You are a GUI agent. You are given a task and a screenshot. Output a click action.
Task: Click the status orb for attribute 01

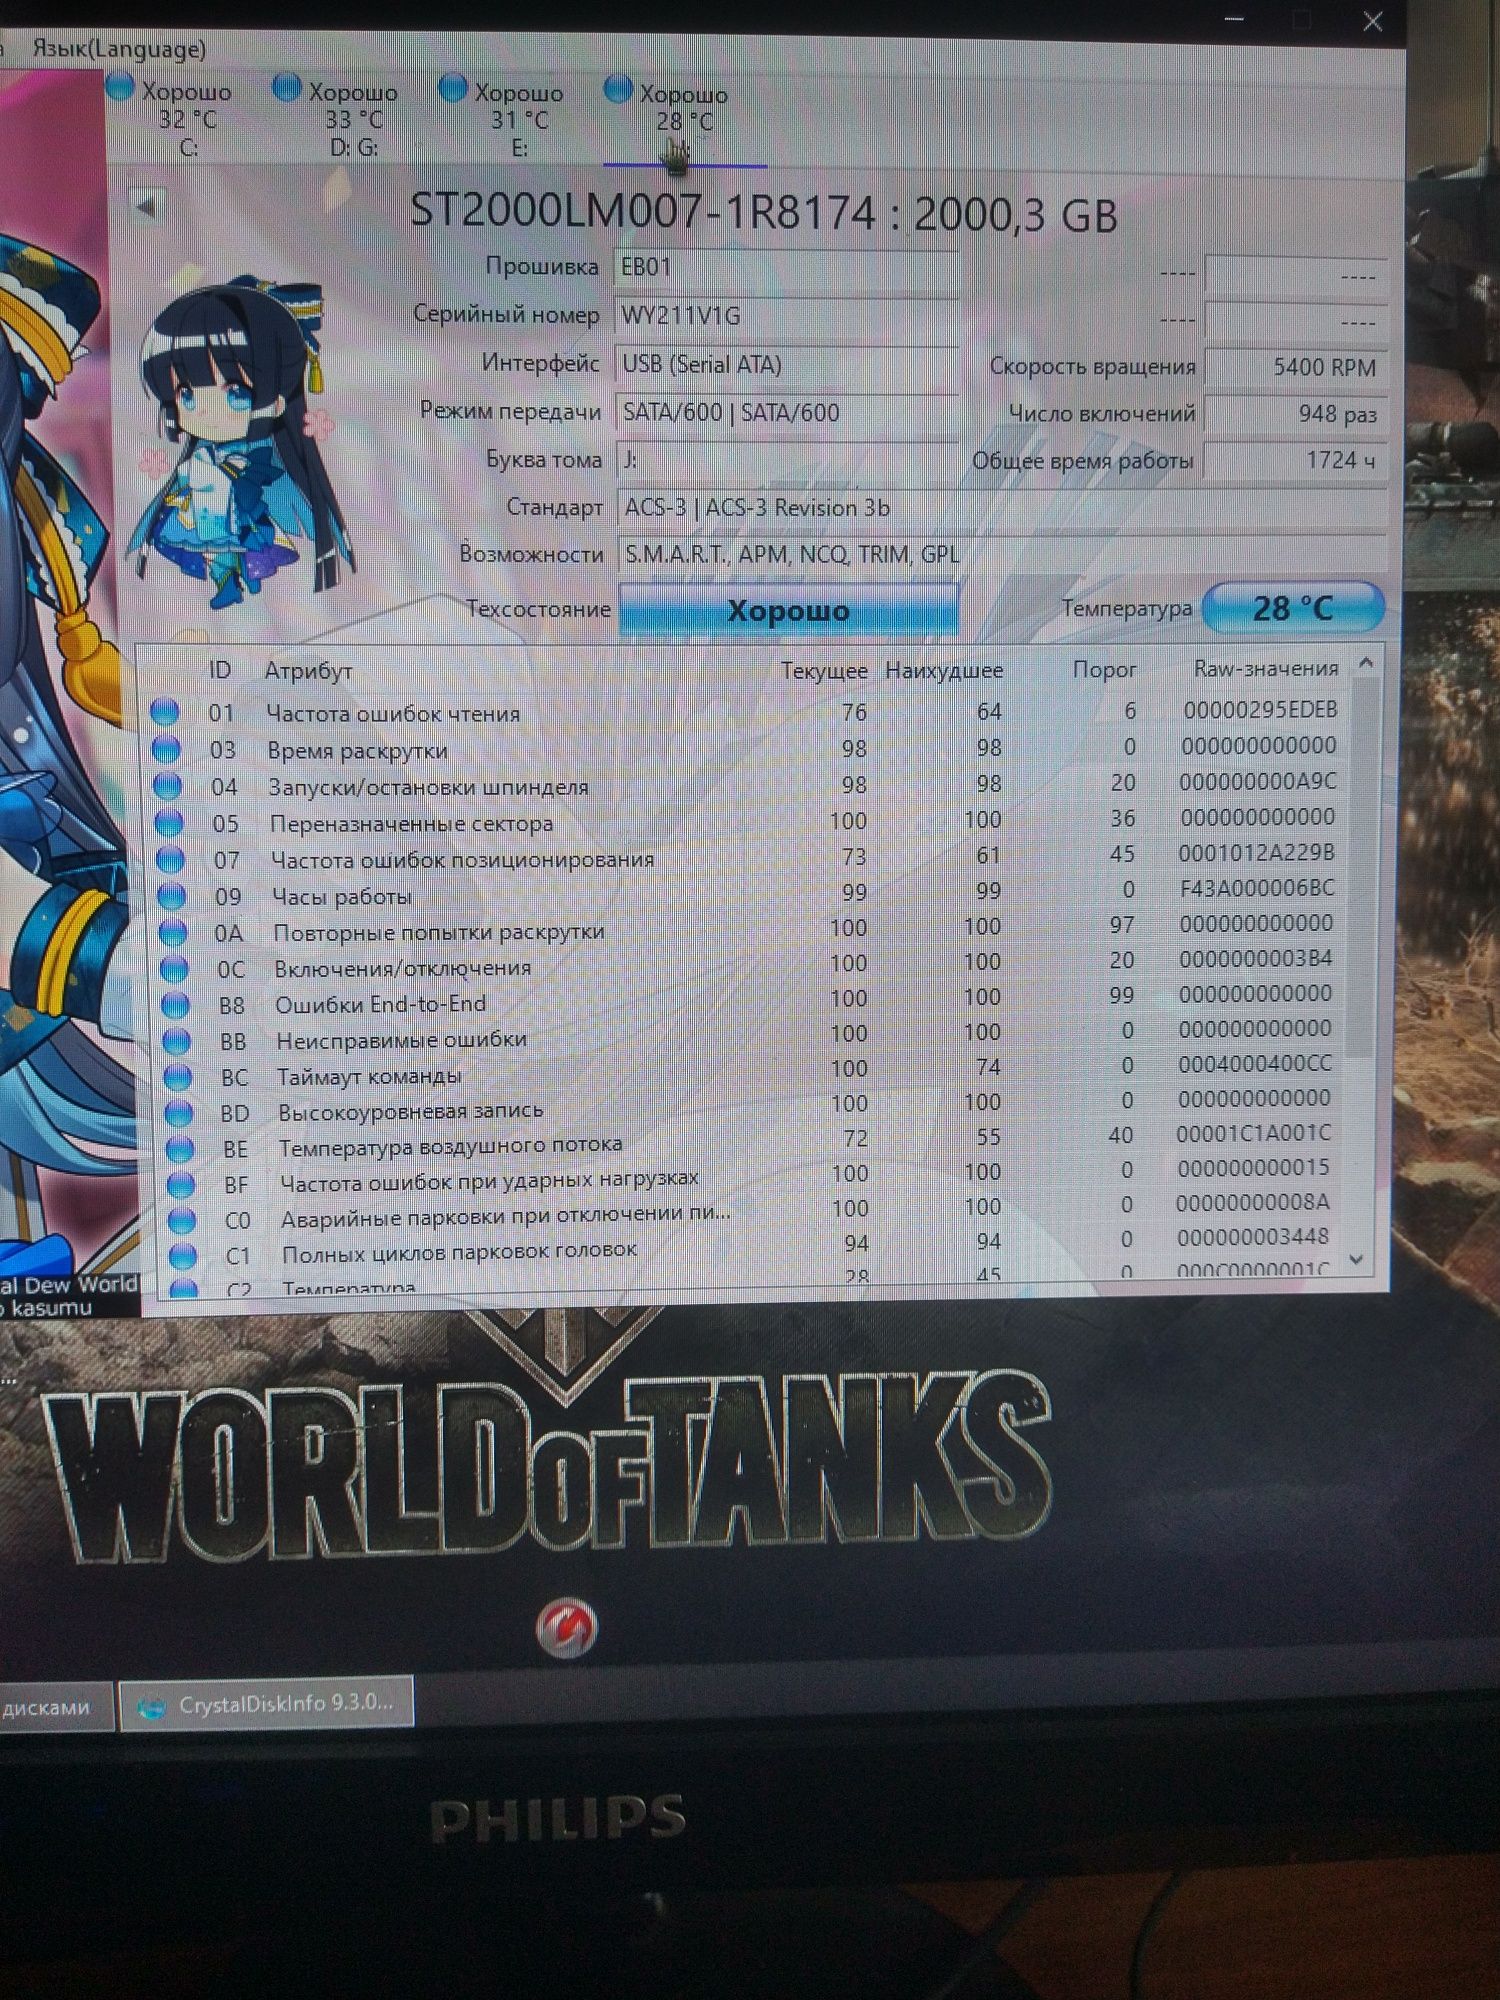coord(165,713)
